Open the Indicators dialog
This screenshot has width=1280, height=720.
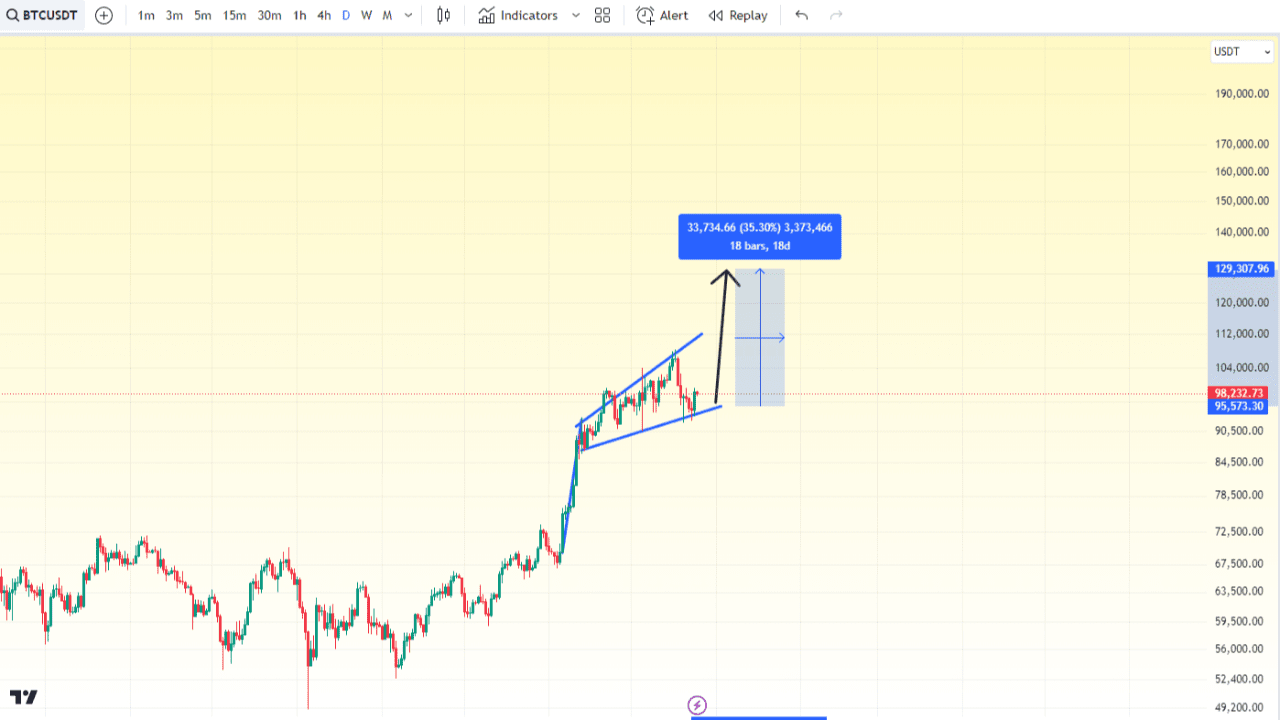(518, 15)
